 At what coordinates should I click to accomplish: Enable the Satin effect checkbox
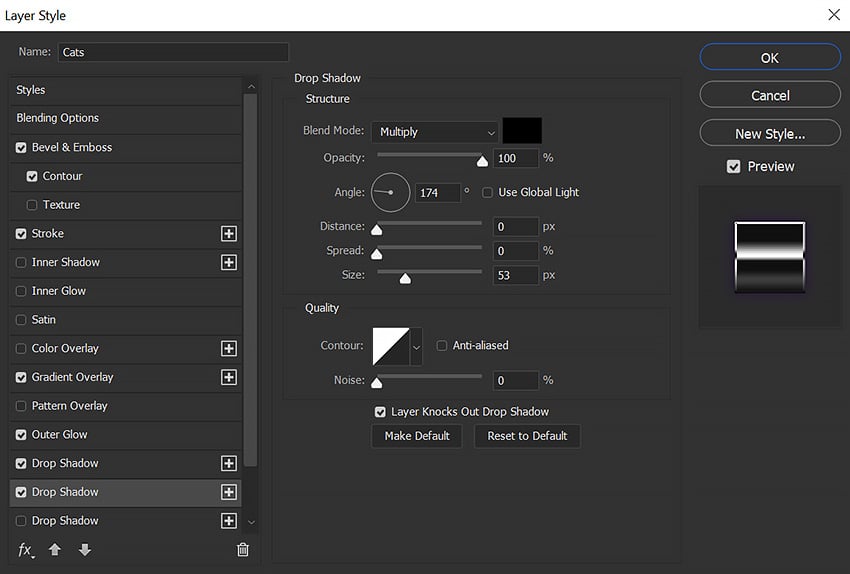point(22,320)
